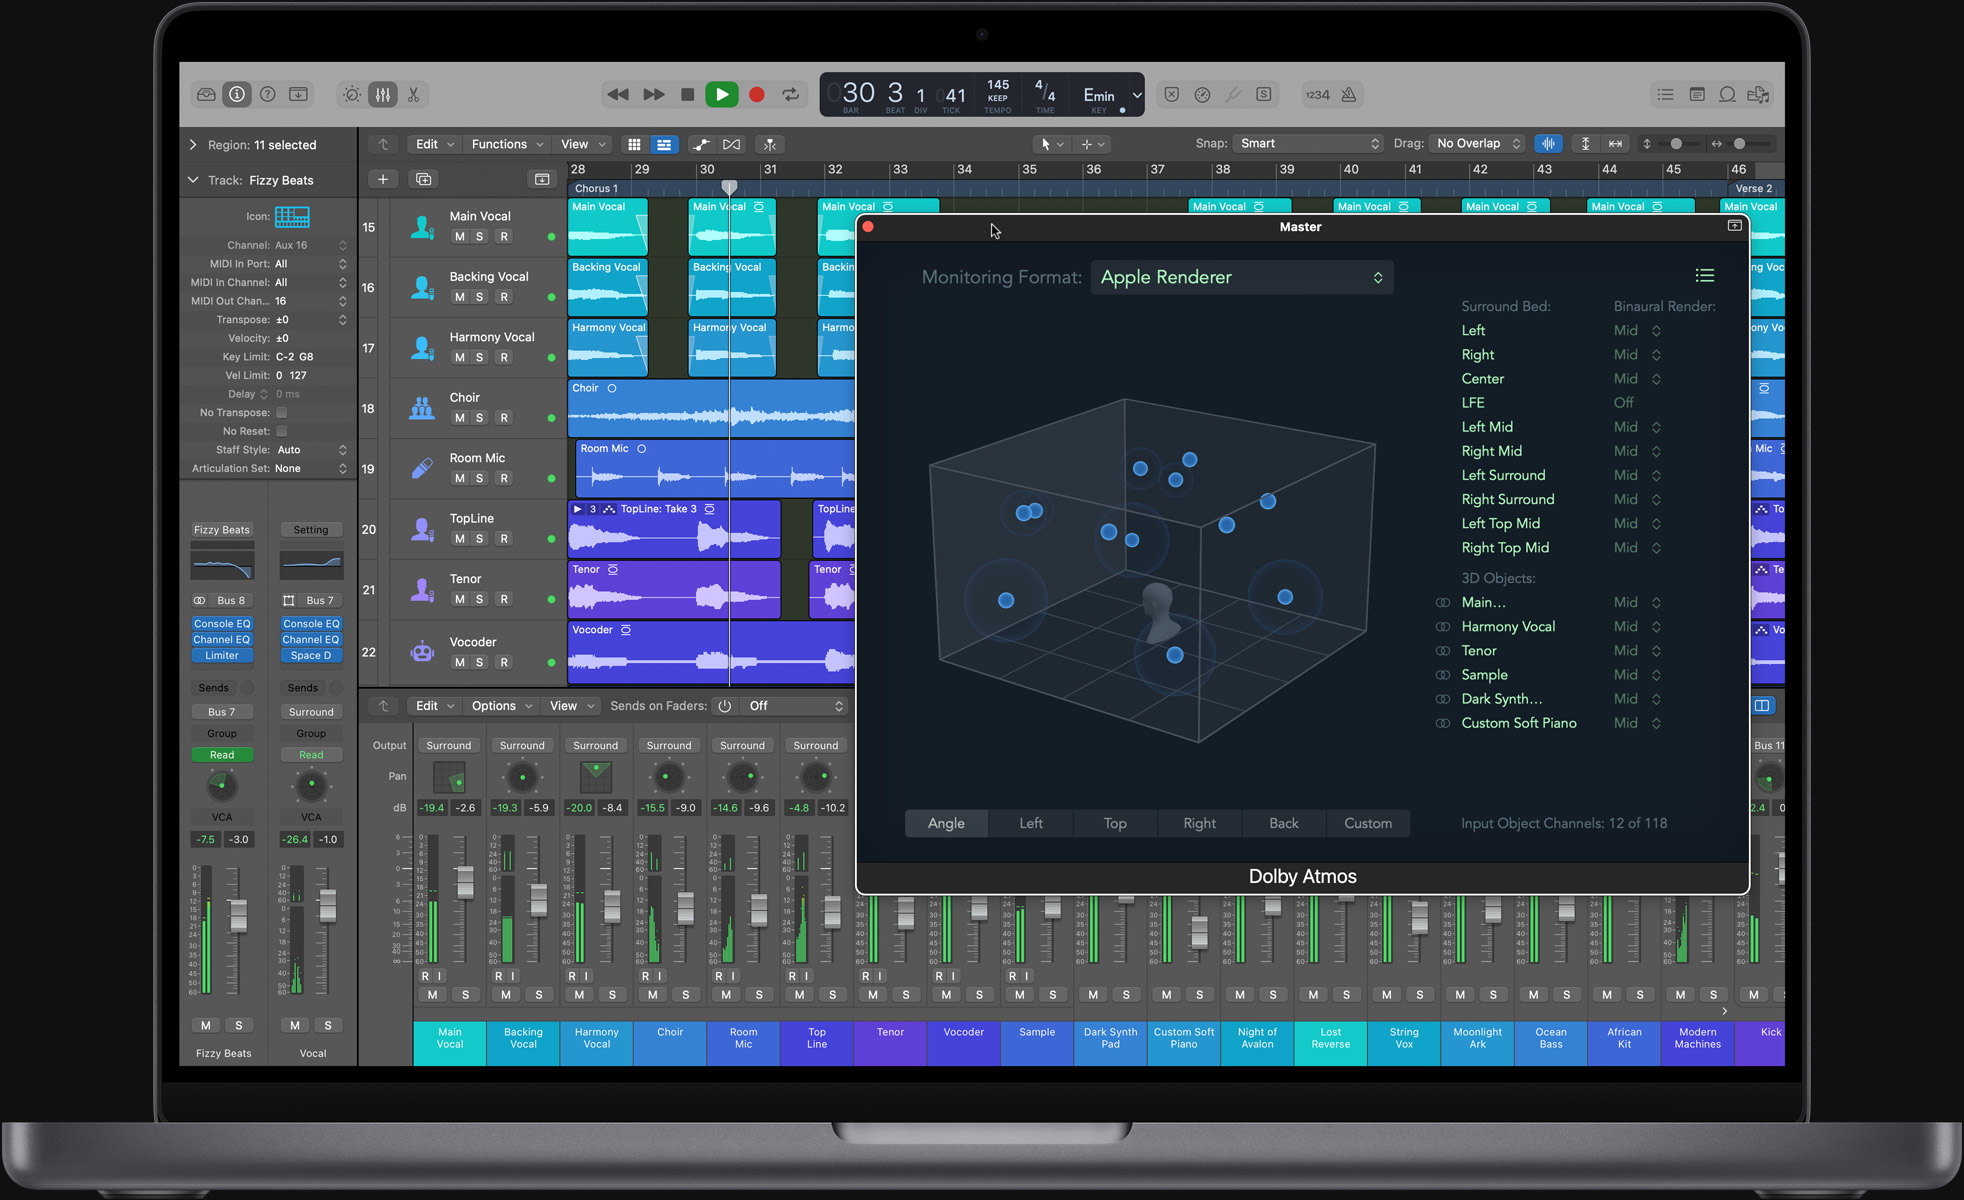This screenshot has width=1964, height=1200.
Task: Toggle the Mixer button in the control bar
Action: pyautogui.click(x=383, y=94)
